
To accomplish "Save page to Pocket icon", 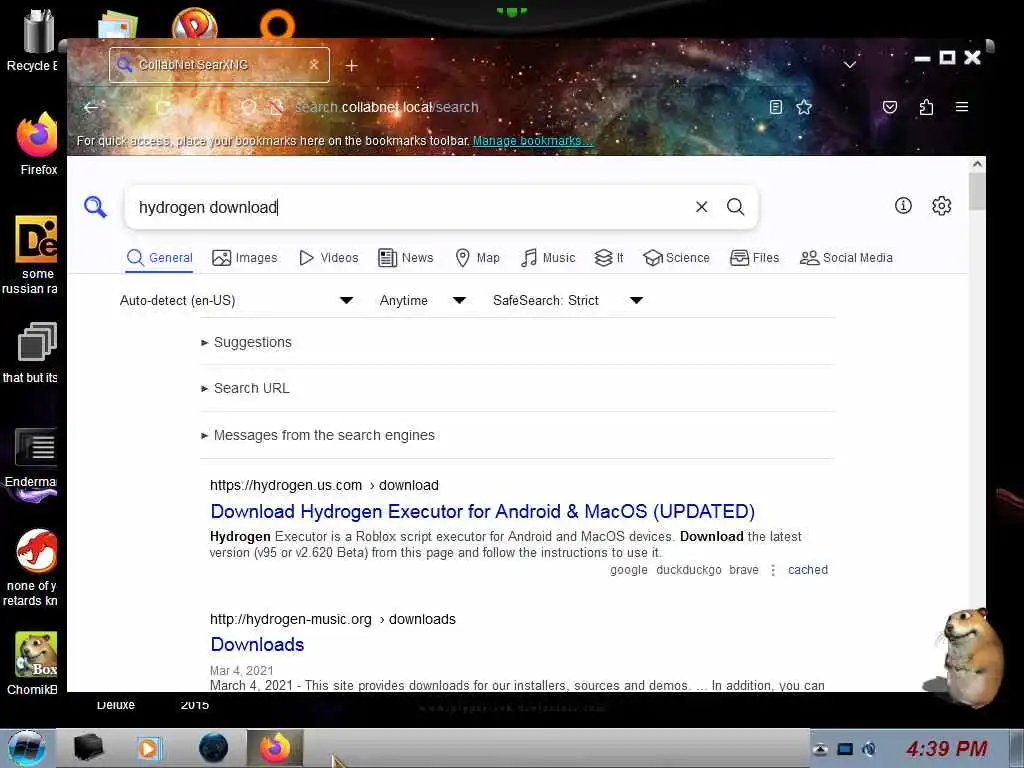I will (889, 107).
